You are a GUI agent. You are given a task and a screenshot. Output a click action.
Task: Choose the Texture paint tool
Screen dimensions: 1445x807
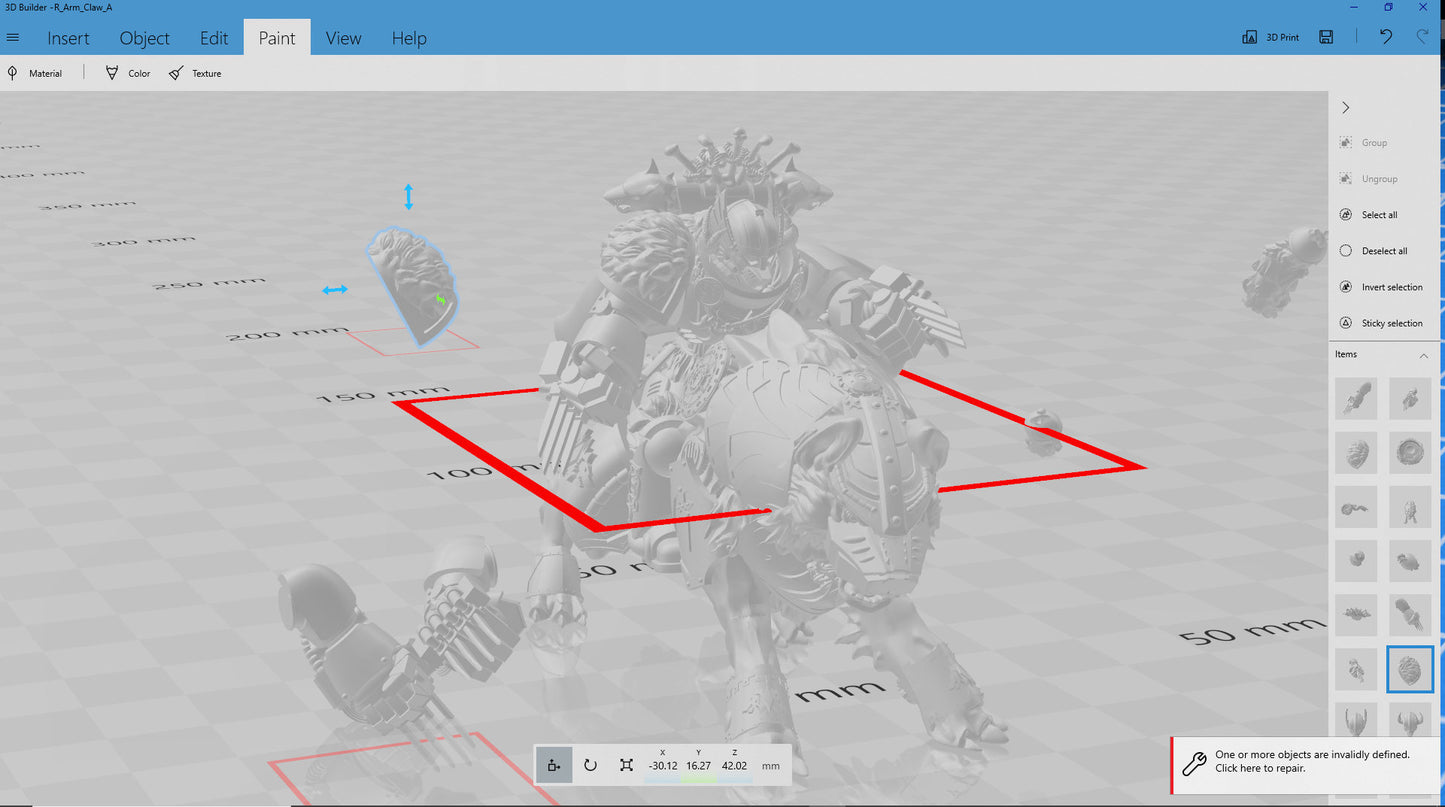click(x=195, y=73)
